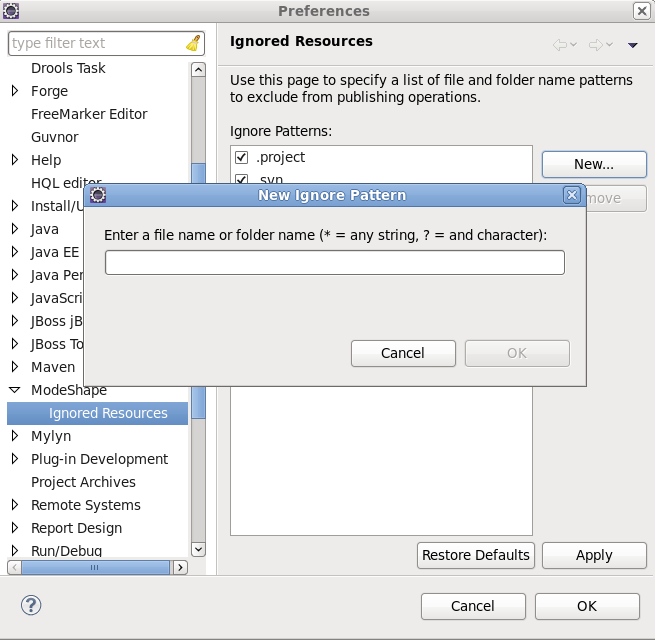
Task: Close the New Ignore Pattern dialog
Action: point(571,195)
